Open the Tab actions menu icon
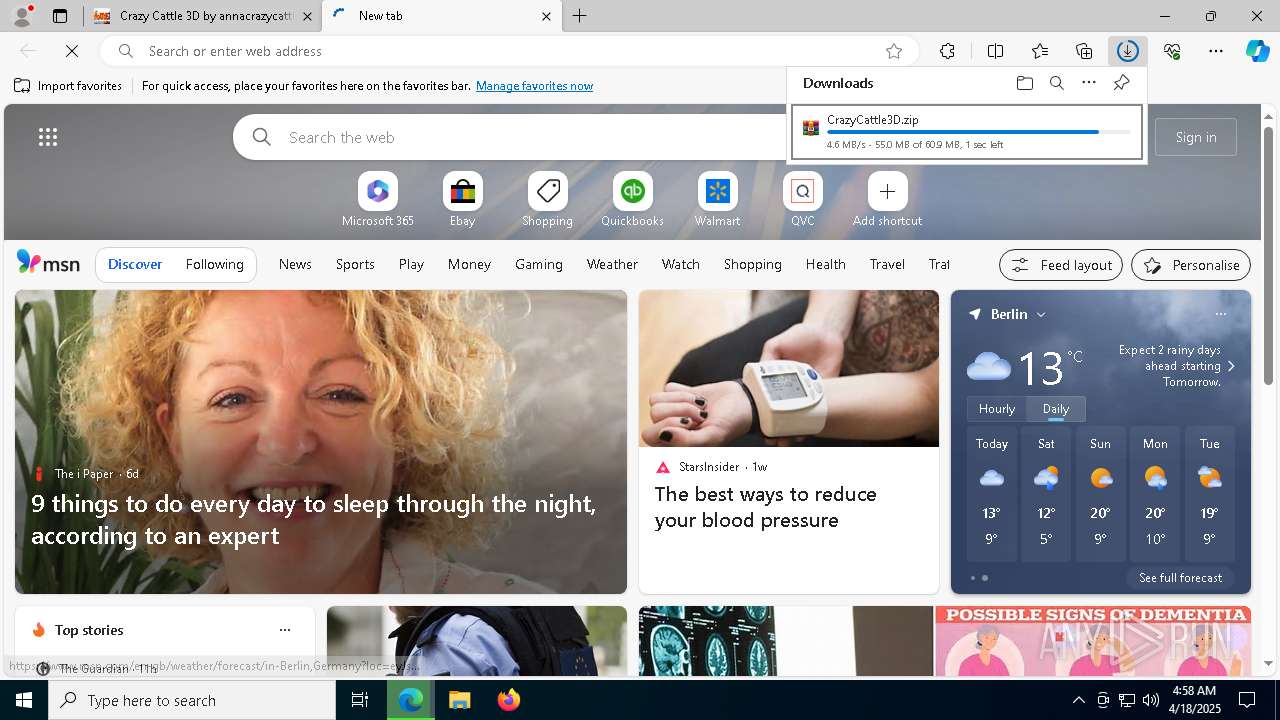The image size is (1280, 720). [59, 16]
